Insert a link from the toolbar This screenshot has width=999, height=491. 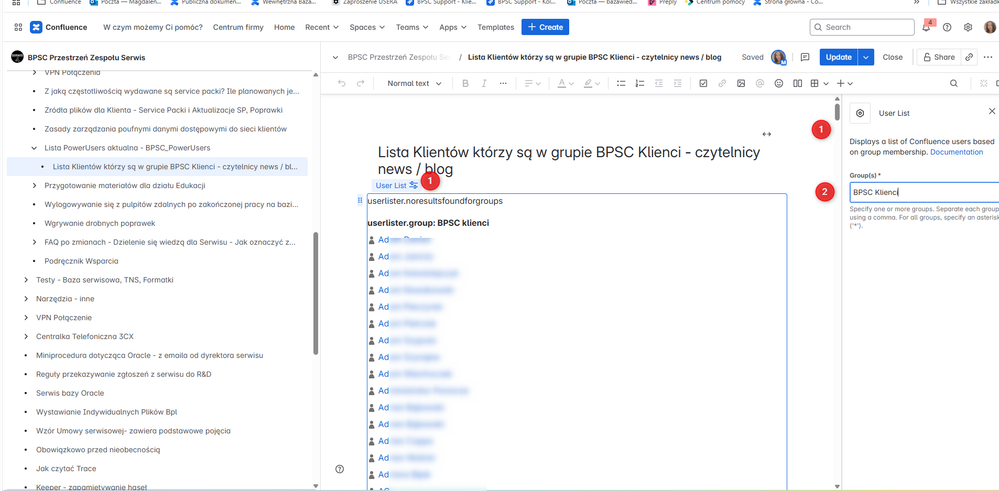coord(722,83)
